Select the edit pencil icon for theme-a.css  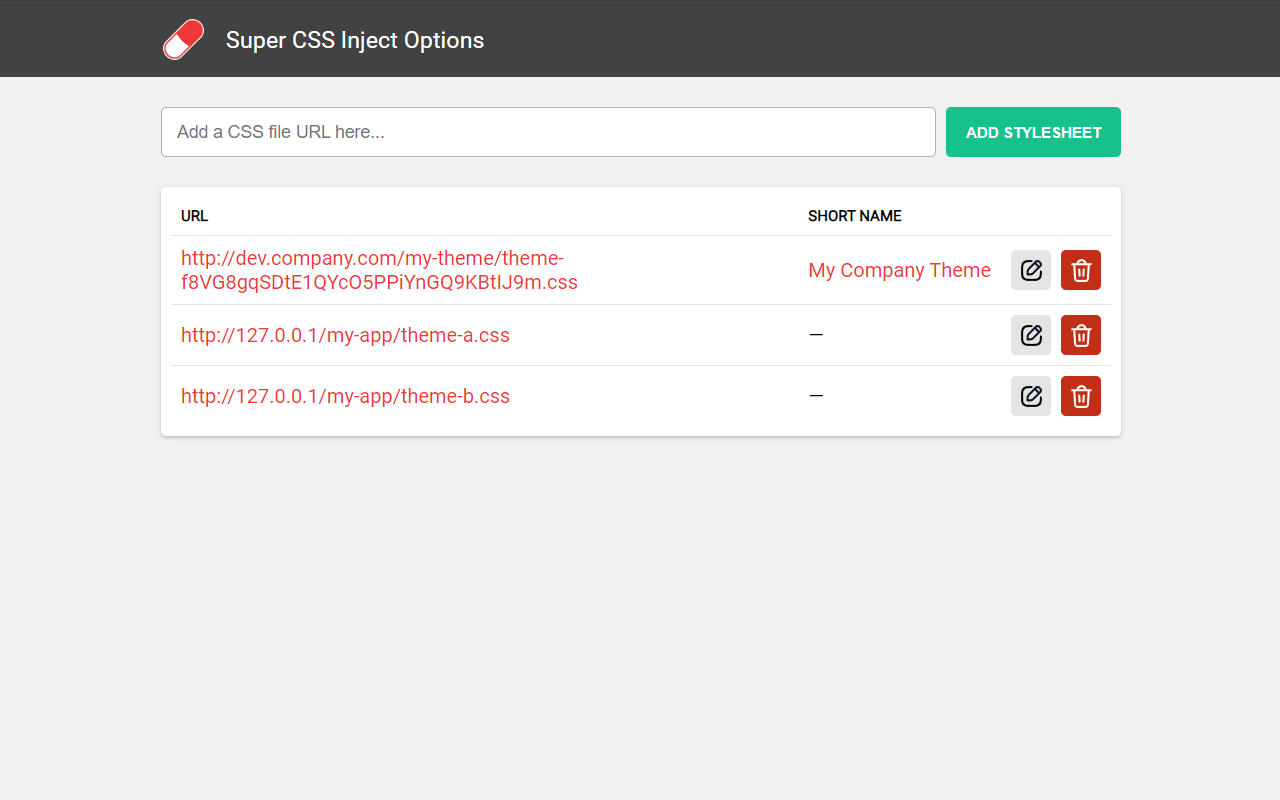(x=1031, y=335)
